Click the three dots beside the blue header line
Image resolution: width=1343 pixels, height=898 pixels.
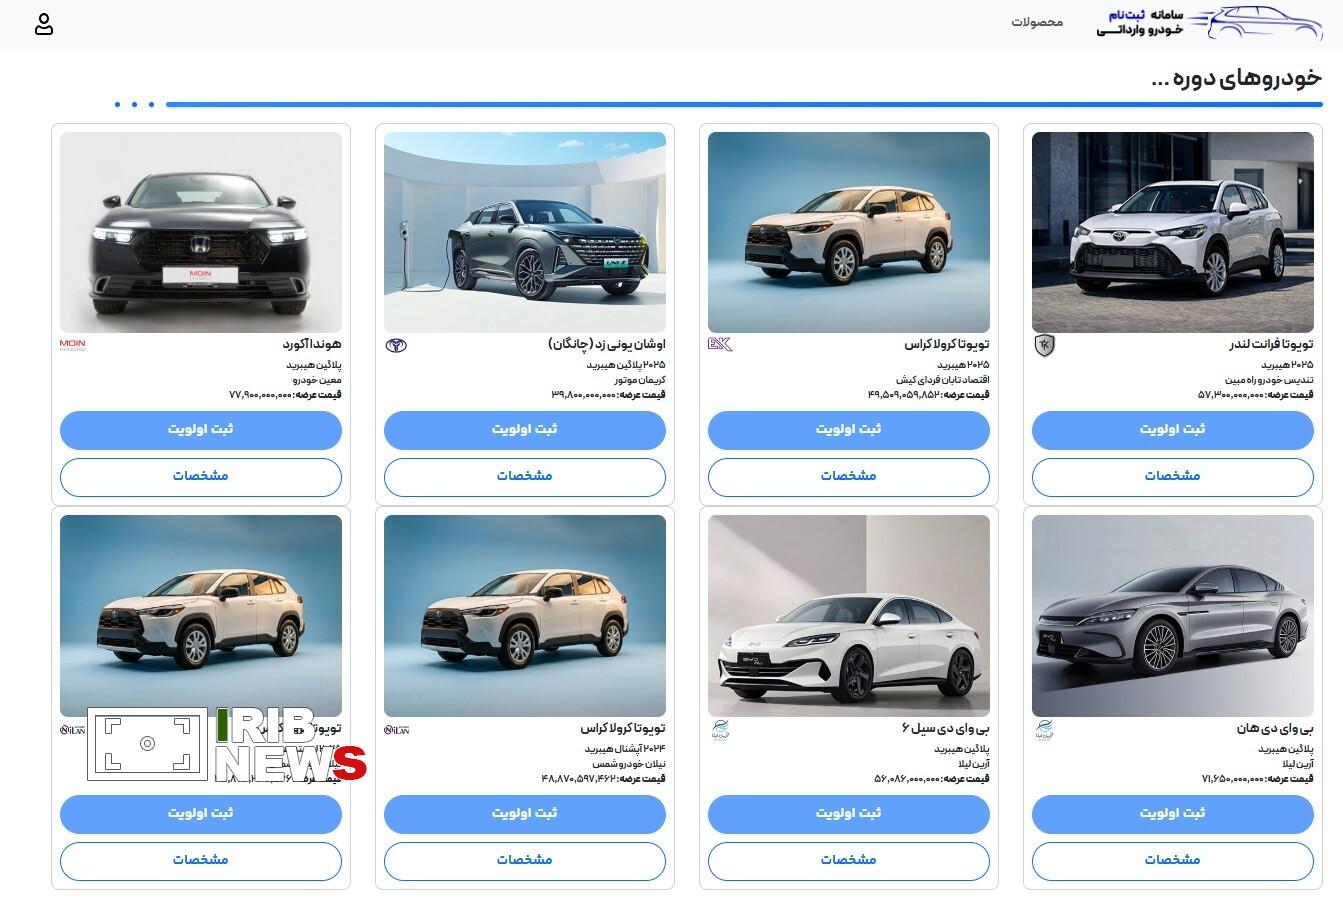134,104
